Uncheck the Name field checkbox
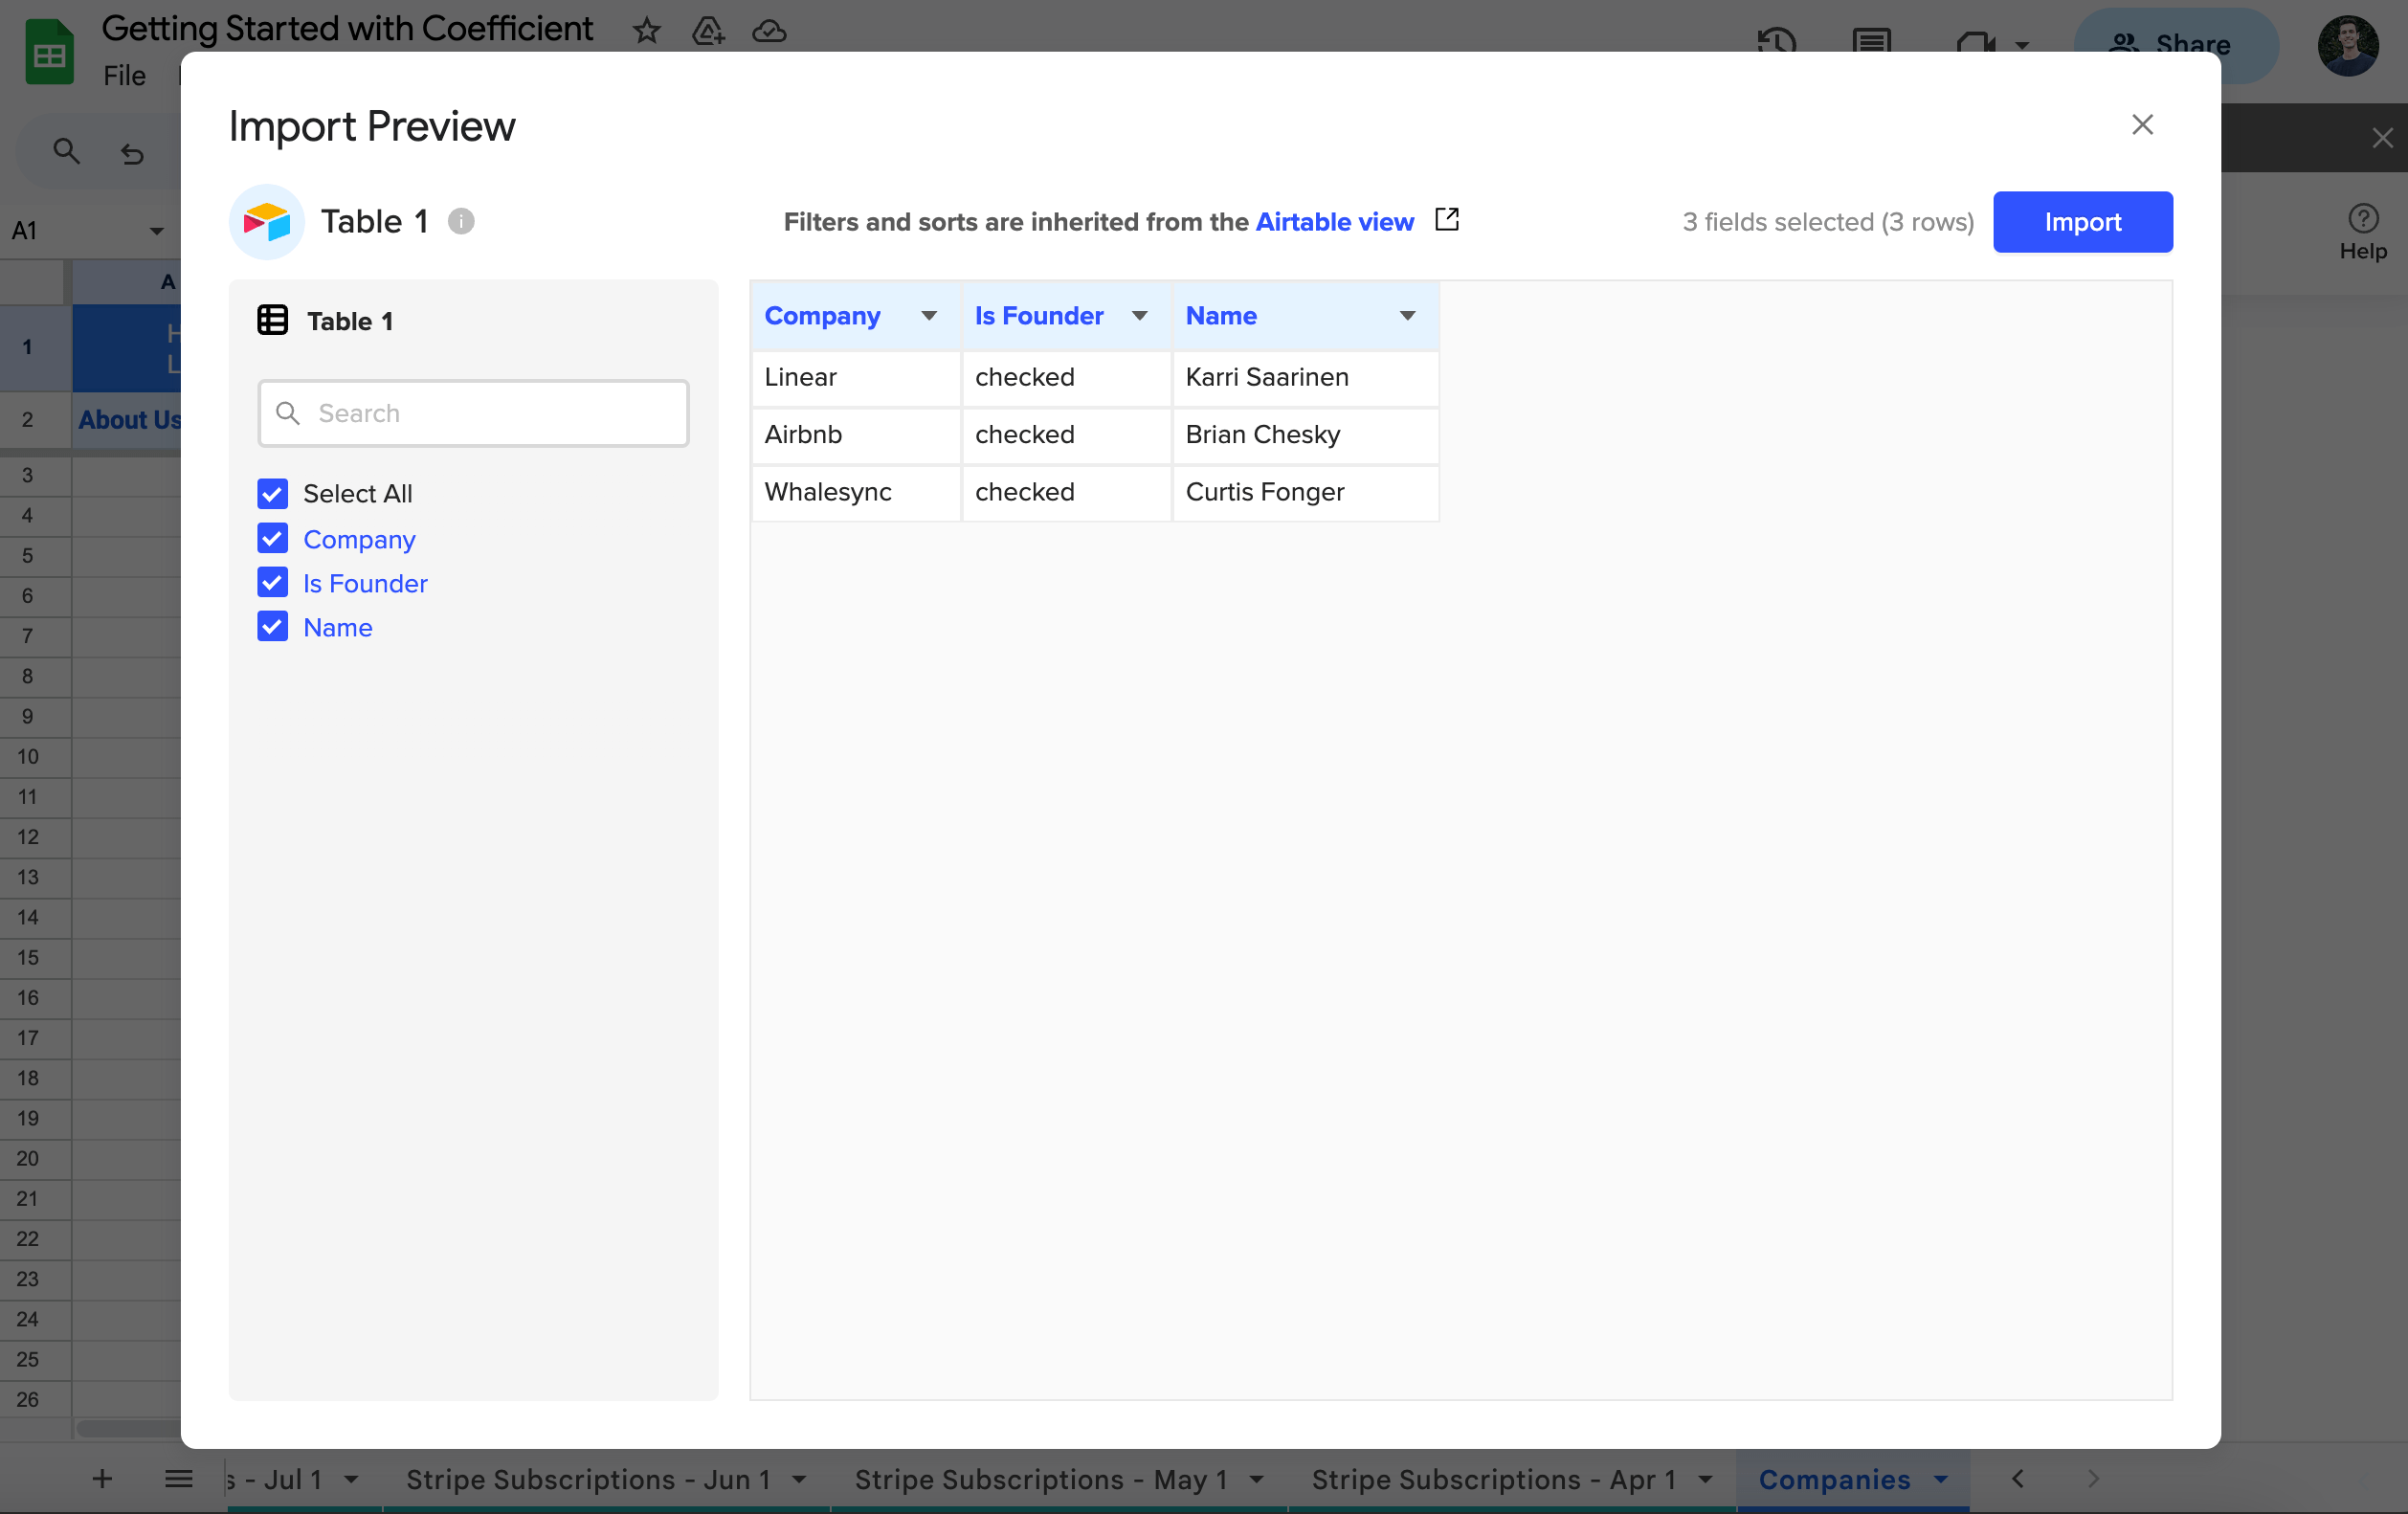The width and height of the screenshot is (2408, 1514). 273,626
